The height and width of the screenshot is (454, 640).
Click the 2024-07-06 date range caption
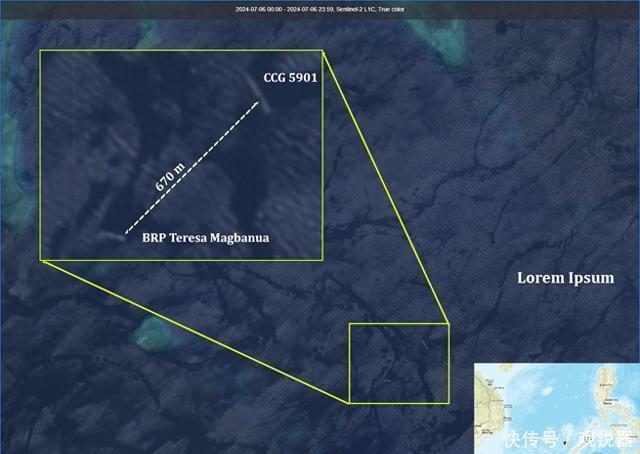click(x=285, y=9)
